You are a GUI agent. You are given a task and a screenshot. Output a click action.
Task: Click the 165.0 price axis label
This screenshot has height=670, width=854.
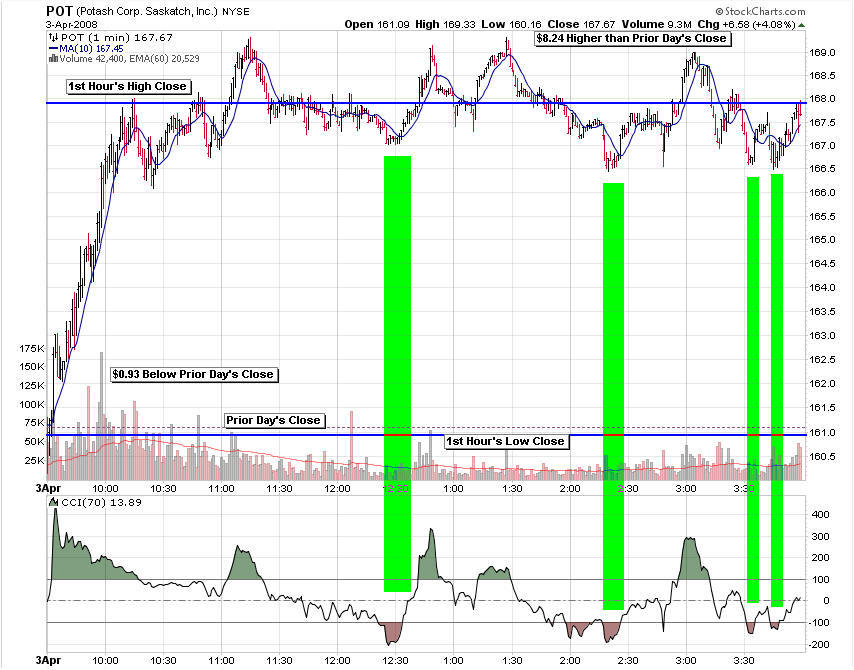click(x=822, y=240)
